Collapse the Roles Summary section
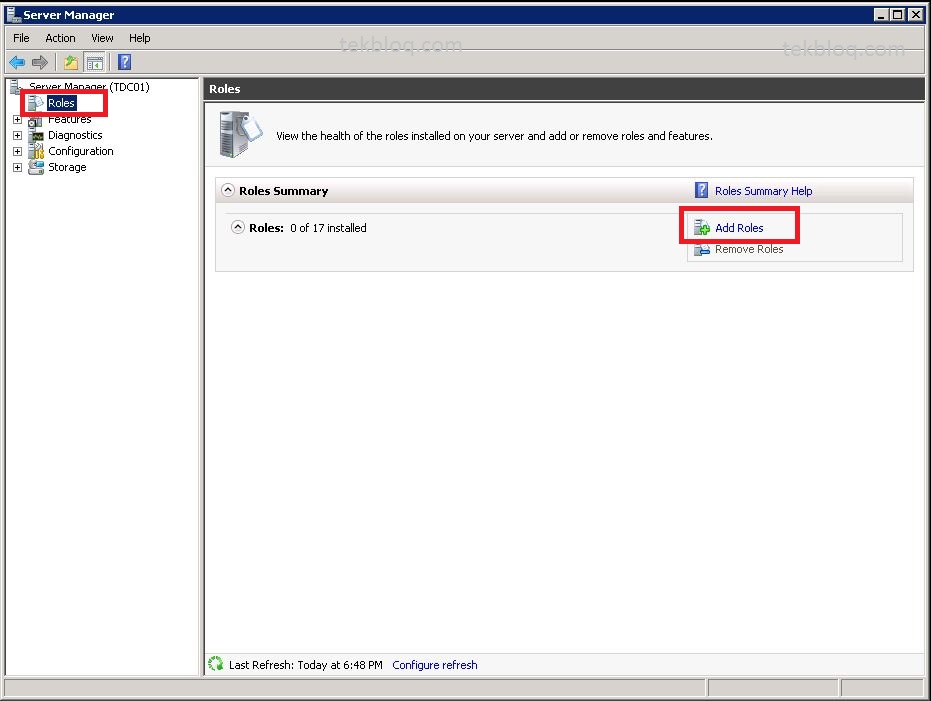 coord(228,190)
